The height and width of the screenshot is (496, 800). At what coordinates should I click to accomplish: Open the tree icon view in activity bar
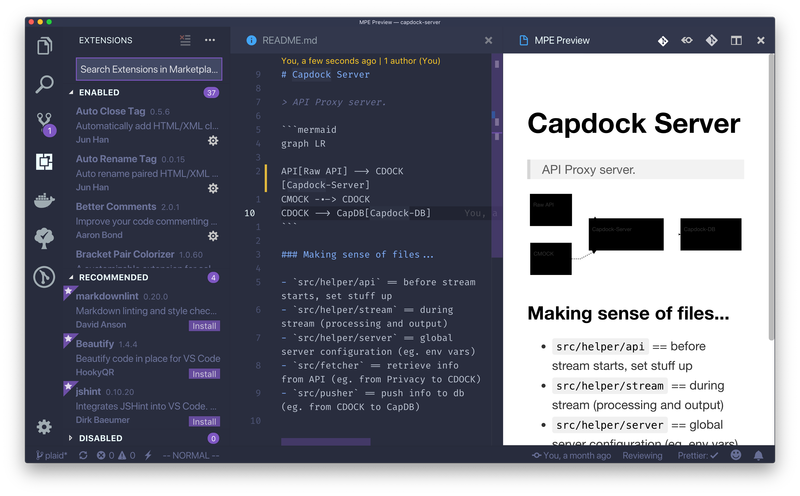pos(44,238)
